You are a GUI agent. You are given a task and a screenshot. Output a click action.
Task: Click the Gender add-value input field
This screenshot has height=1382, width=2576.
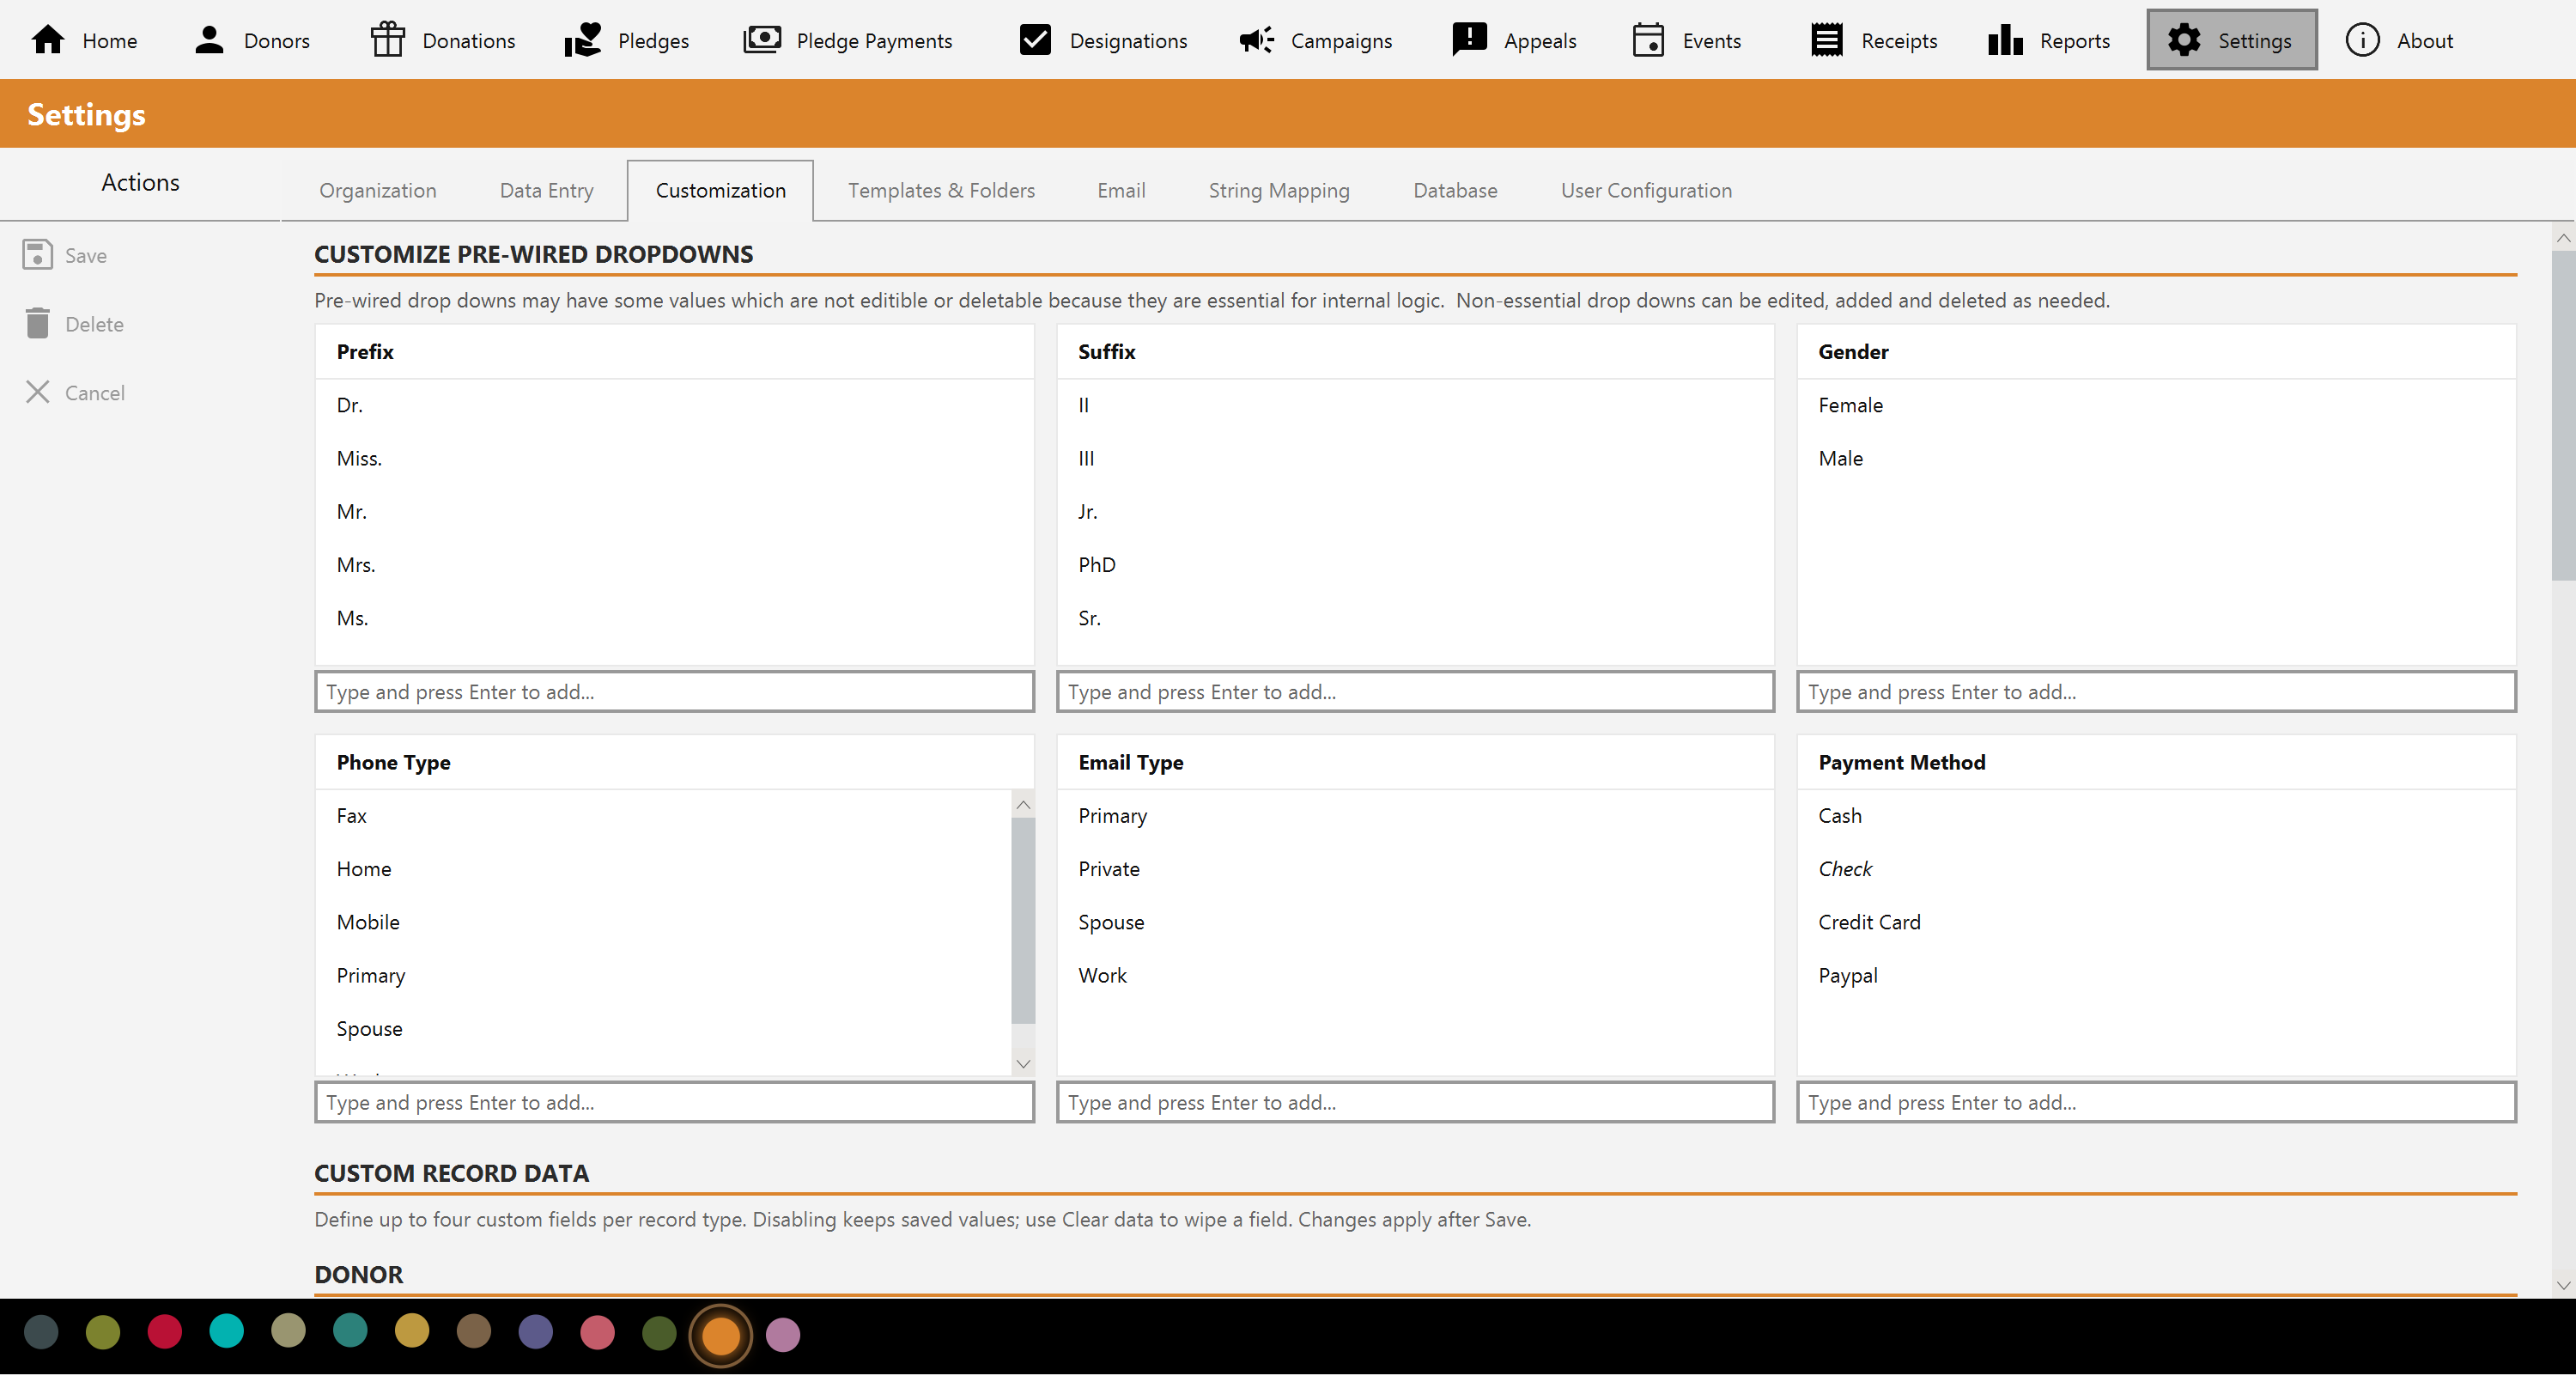tap(2156, 693)
